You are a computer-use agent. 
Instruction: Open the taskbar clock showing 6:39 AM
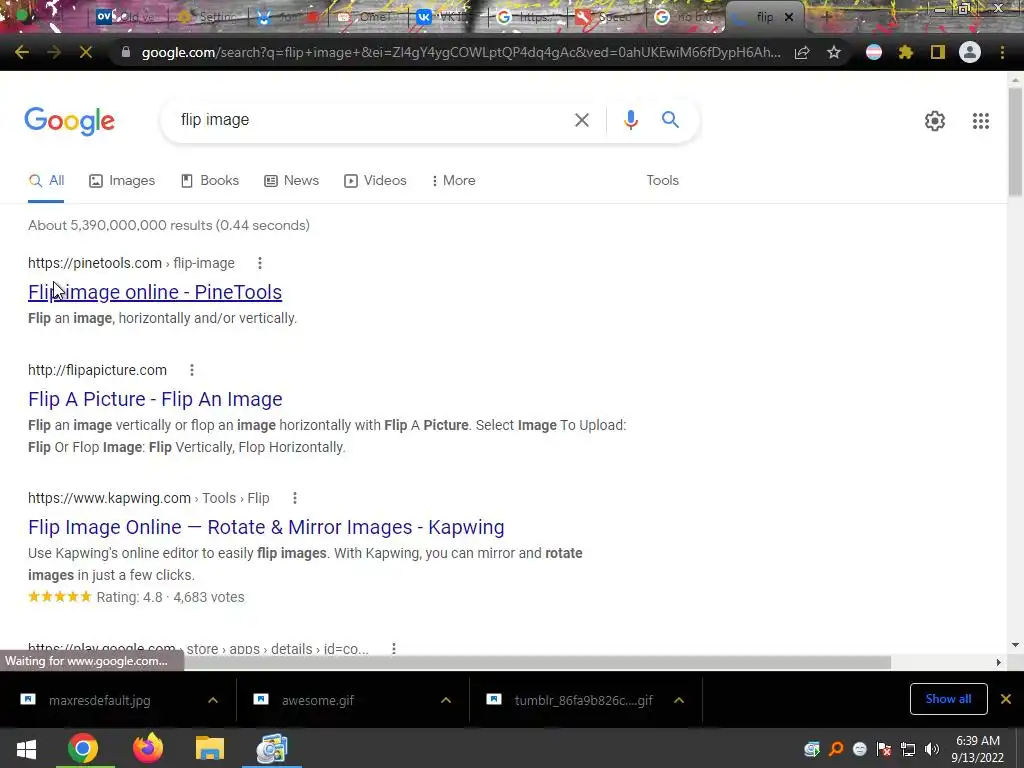pos(978,749)
